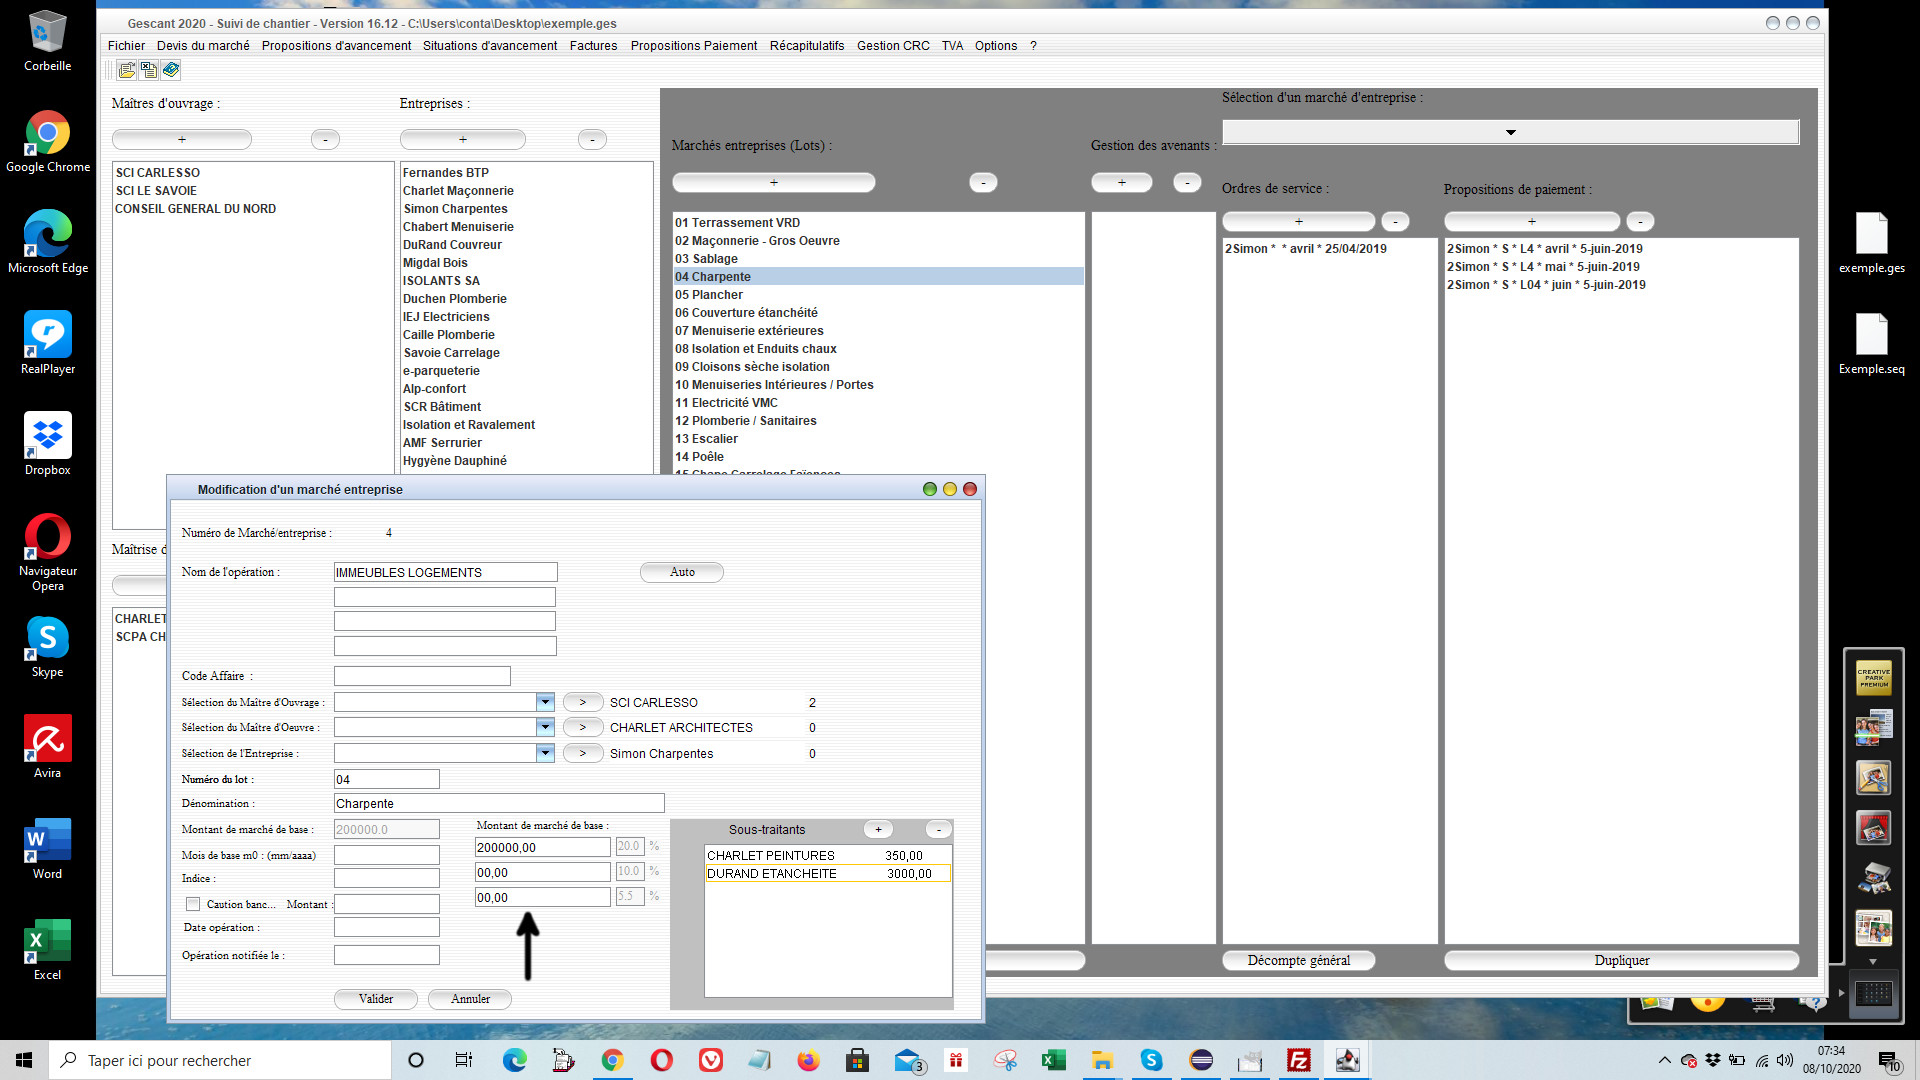
Task: Add a new Marché entreprise lot
Action: [774, 183]
